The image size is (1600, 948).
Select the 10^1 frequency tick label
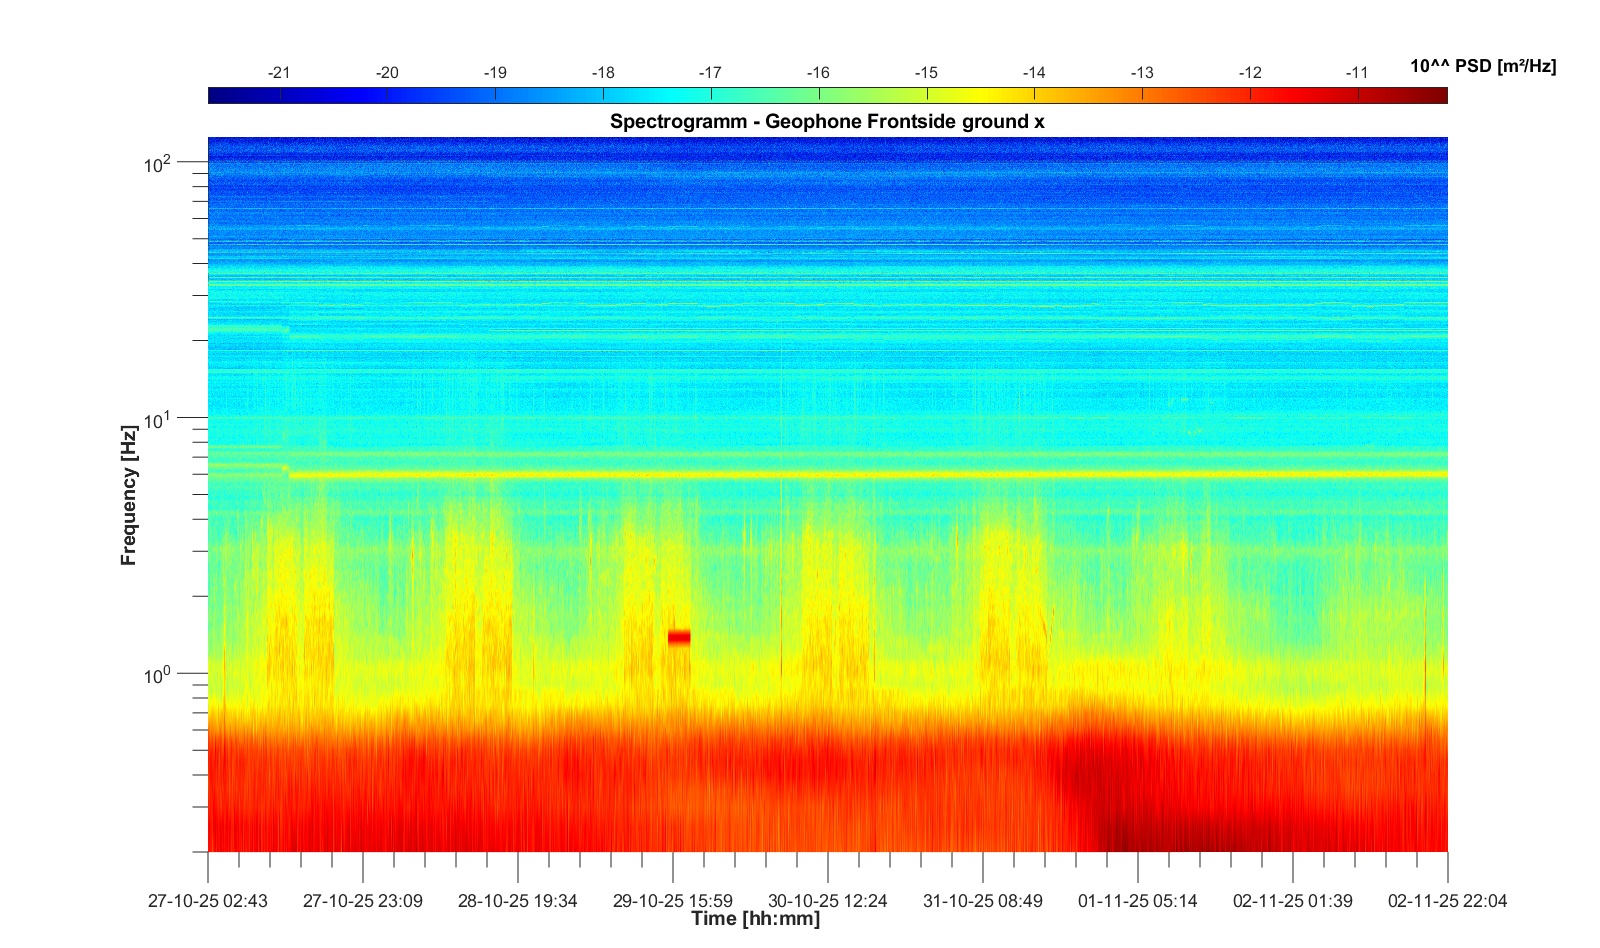point(158,419)
